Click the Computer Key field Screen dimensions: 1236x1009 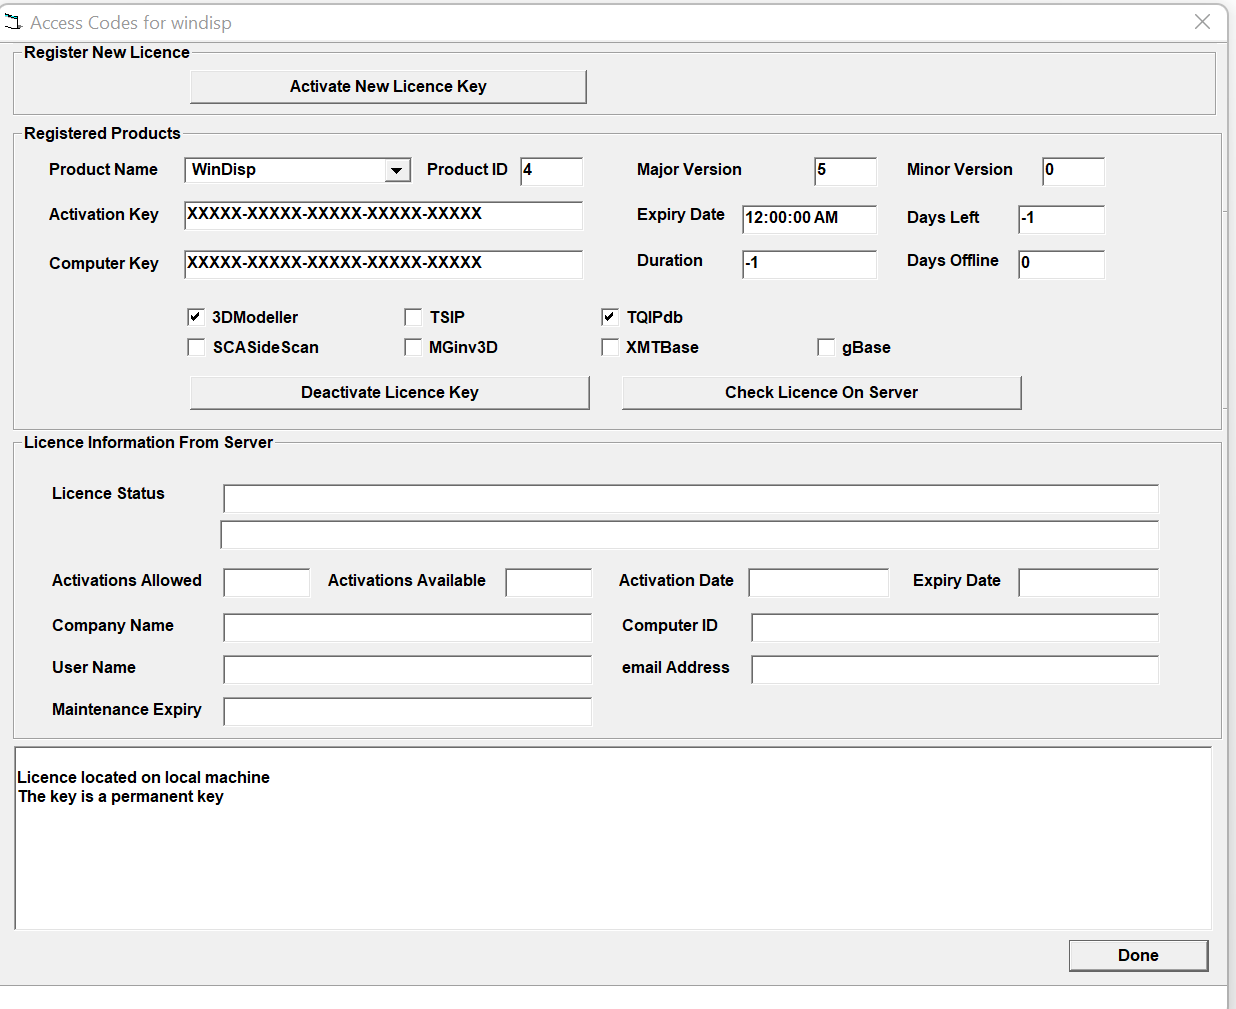point(383,264)
